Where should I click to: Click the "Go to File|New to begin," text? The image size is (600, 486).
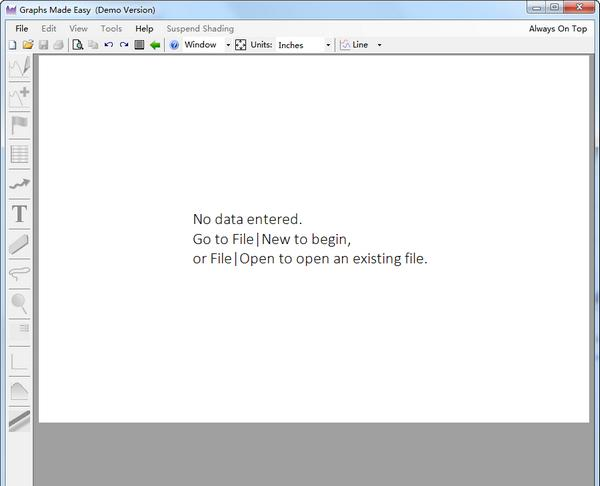coord(272,240)
